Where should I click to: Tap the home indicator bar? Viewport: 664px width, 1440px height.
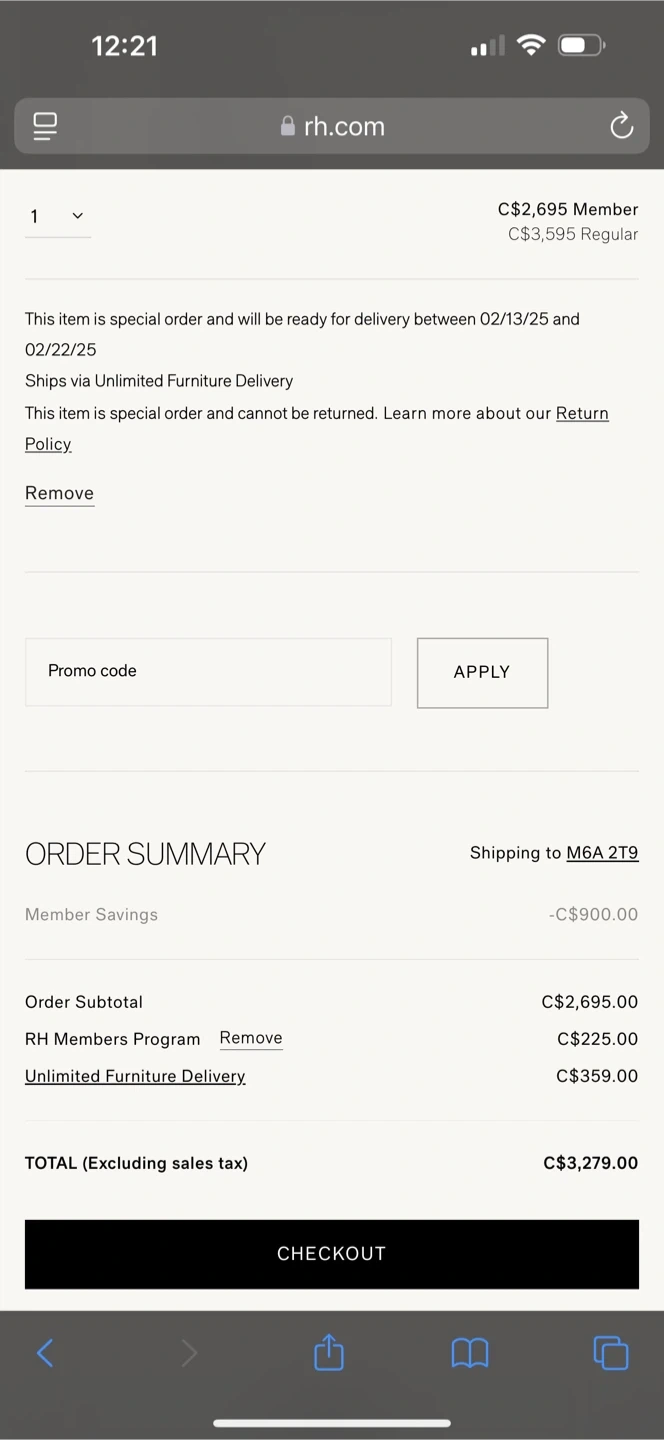click(x=332, y=1422)
